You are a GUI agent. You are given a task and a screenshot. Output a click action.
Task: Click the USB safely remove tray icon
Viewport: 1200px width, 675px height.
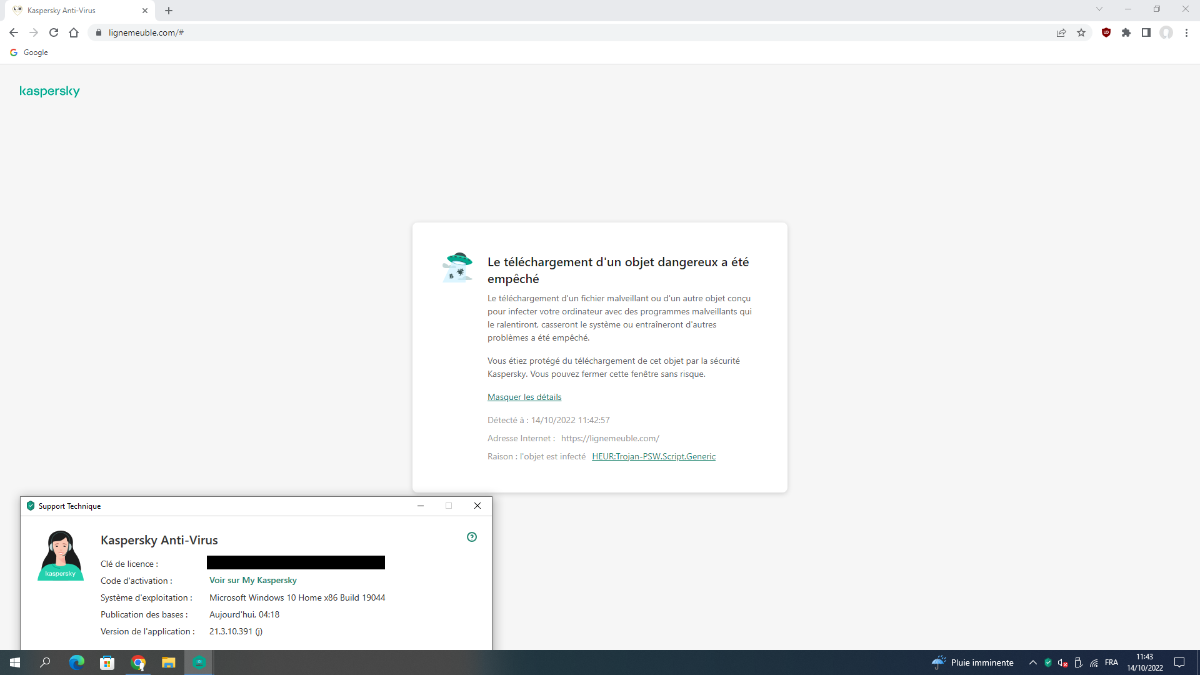1078,662
